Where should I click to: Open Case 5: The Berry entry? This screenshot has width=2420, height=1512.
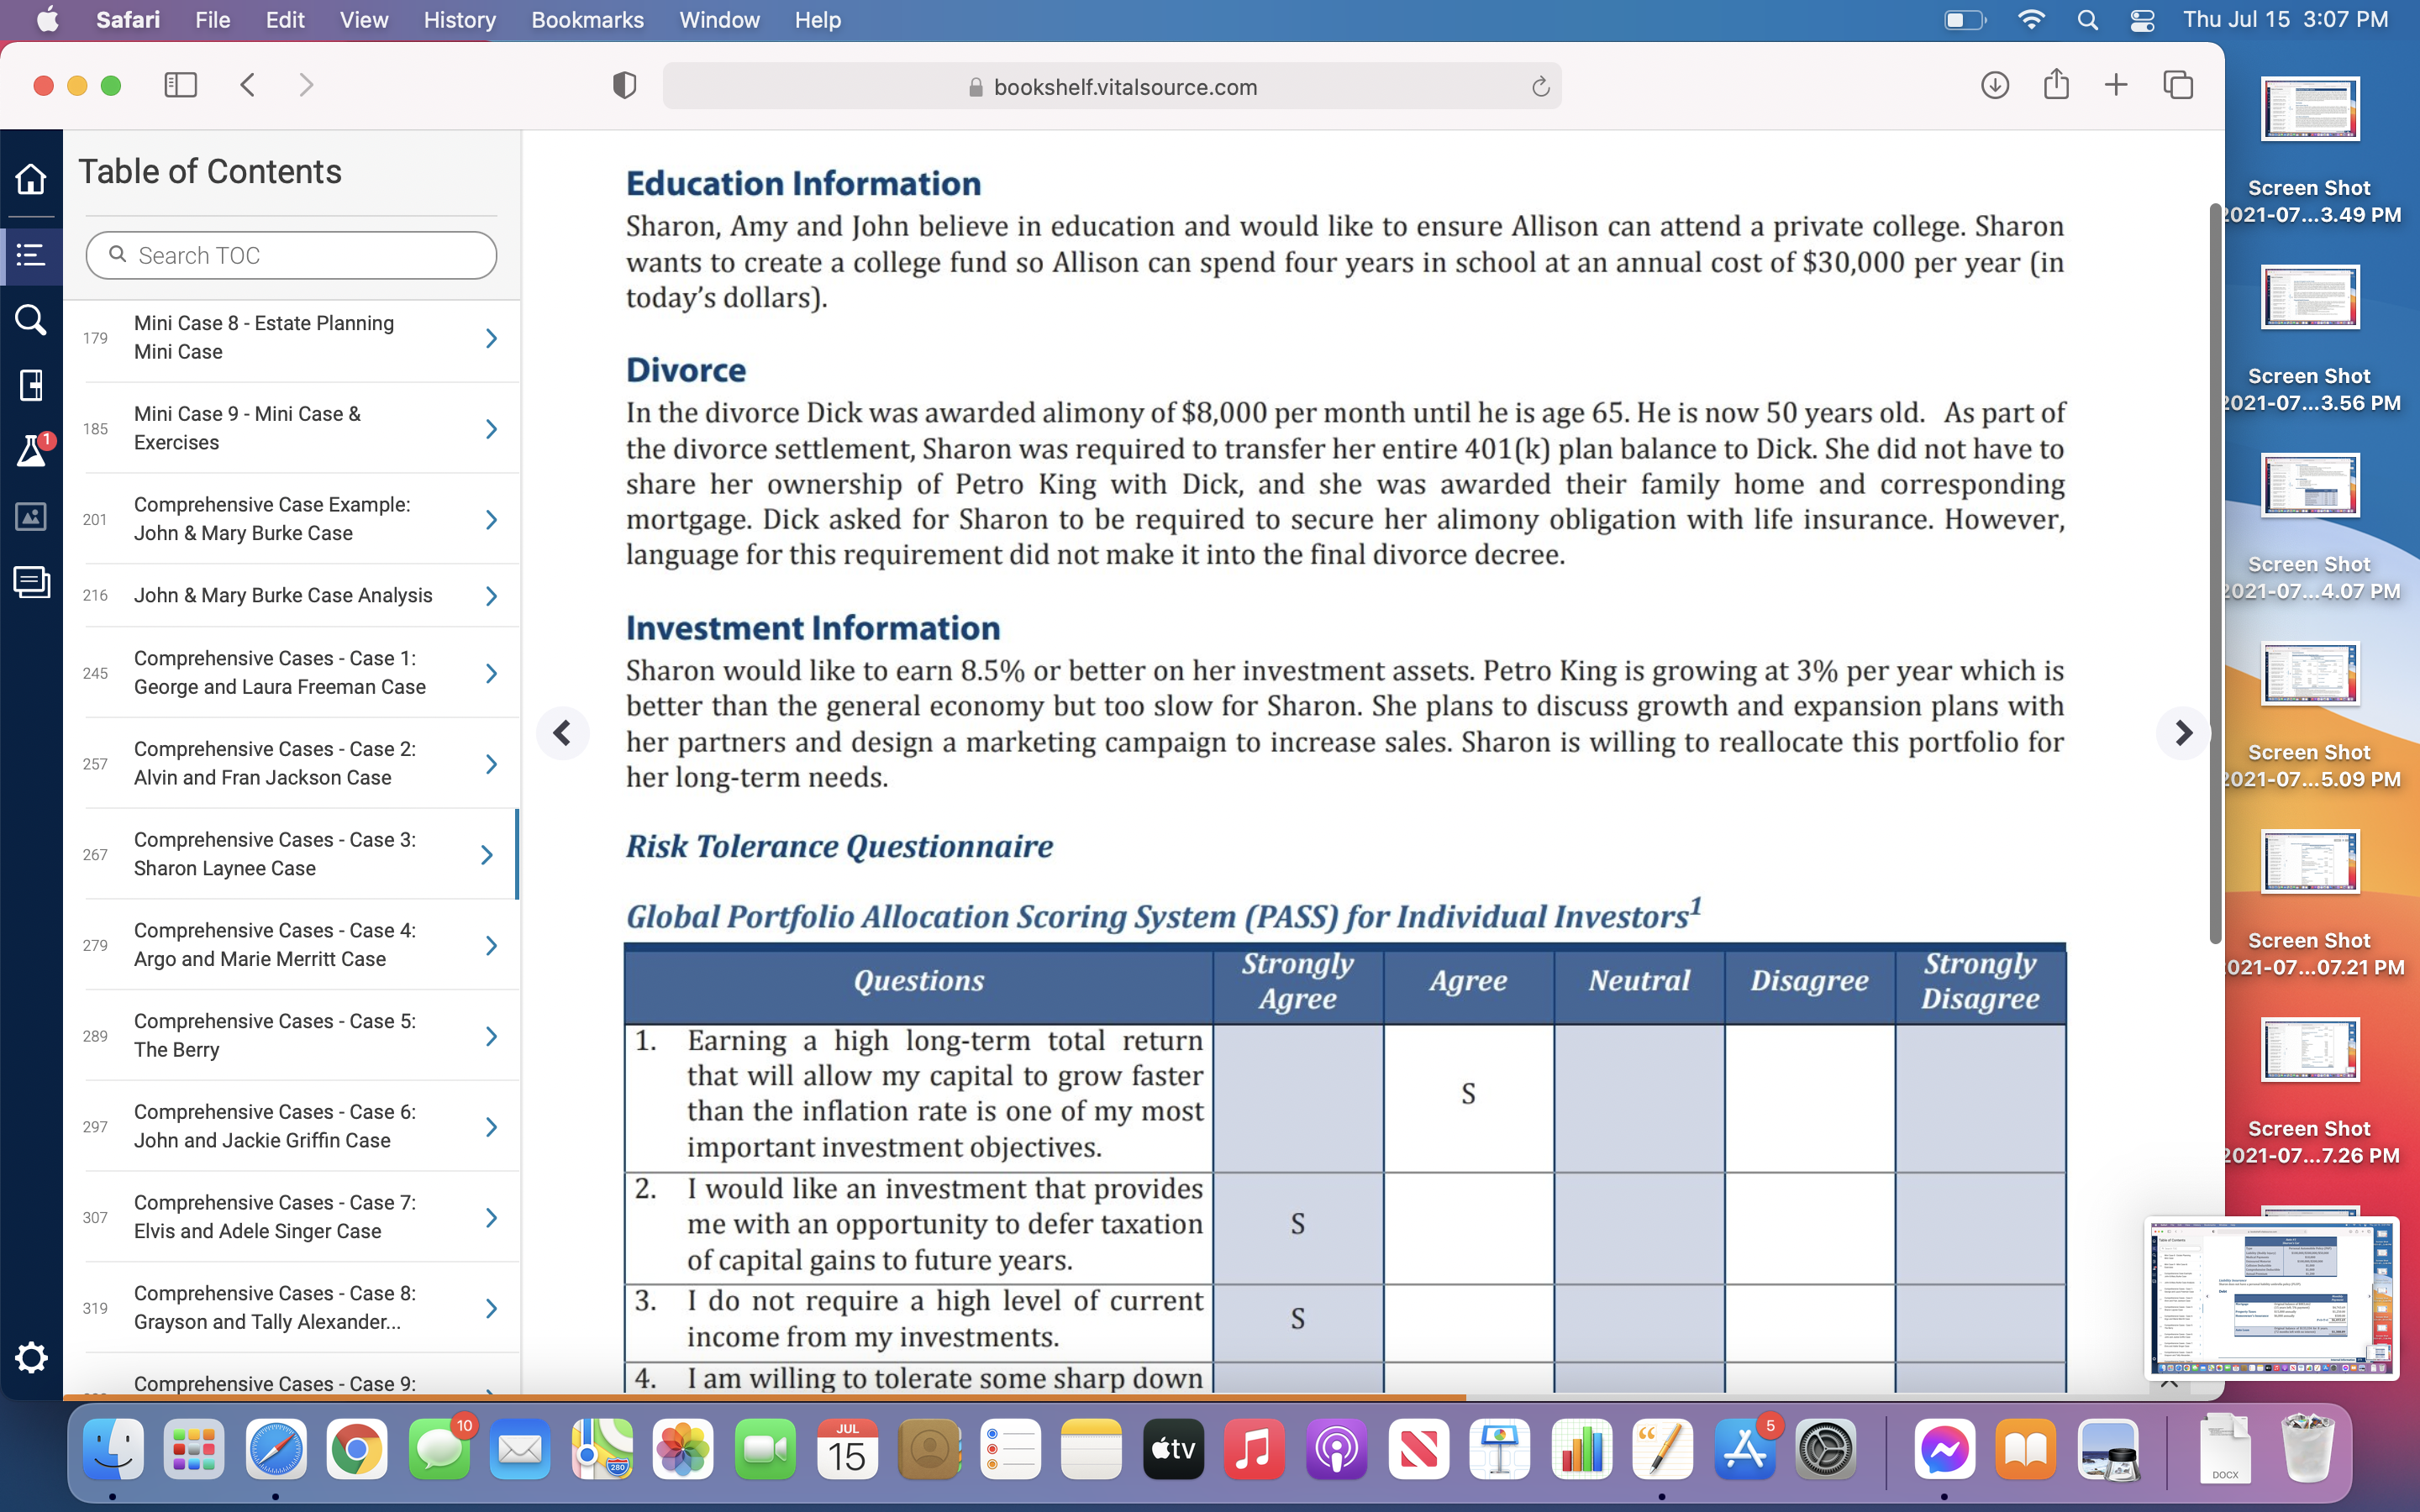pyautogui.click(x=275, y=1035)
